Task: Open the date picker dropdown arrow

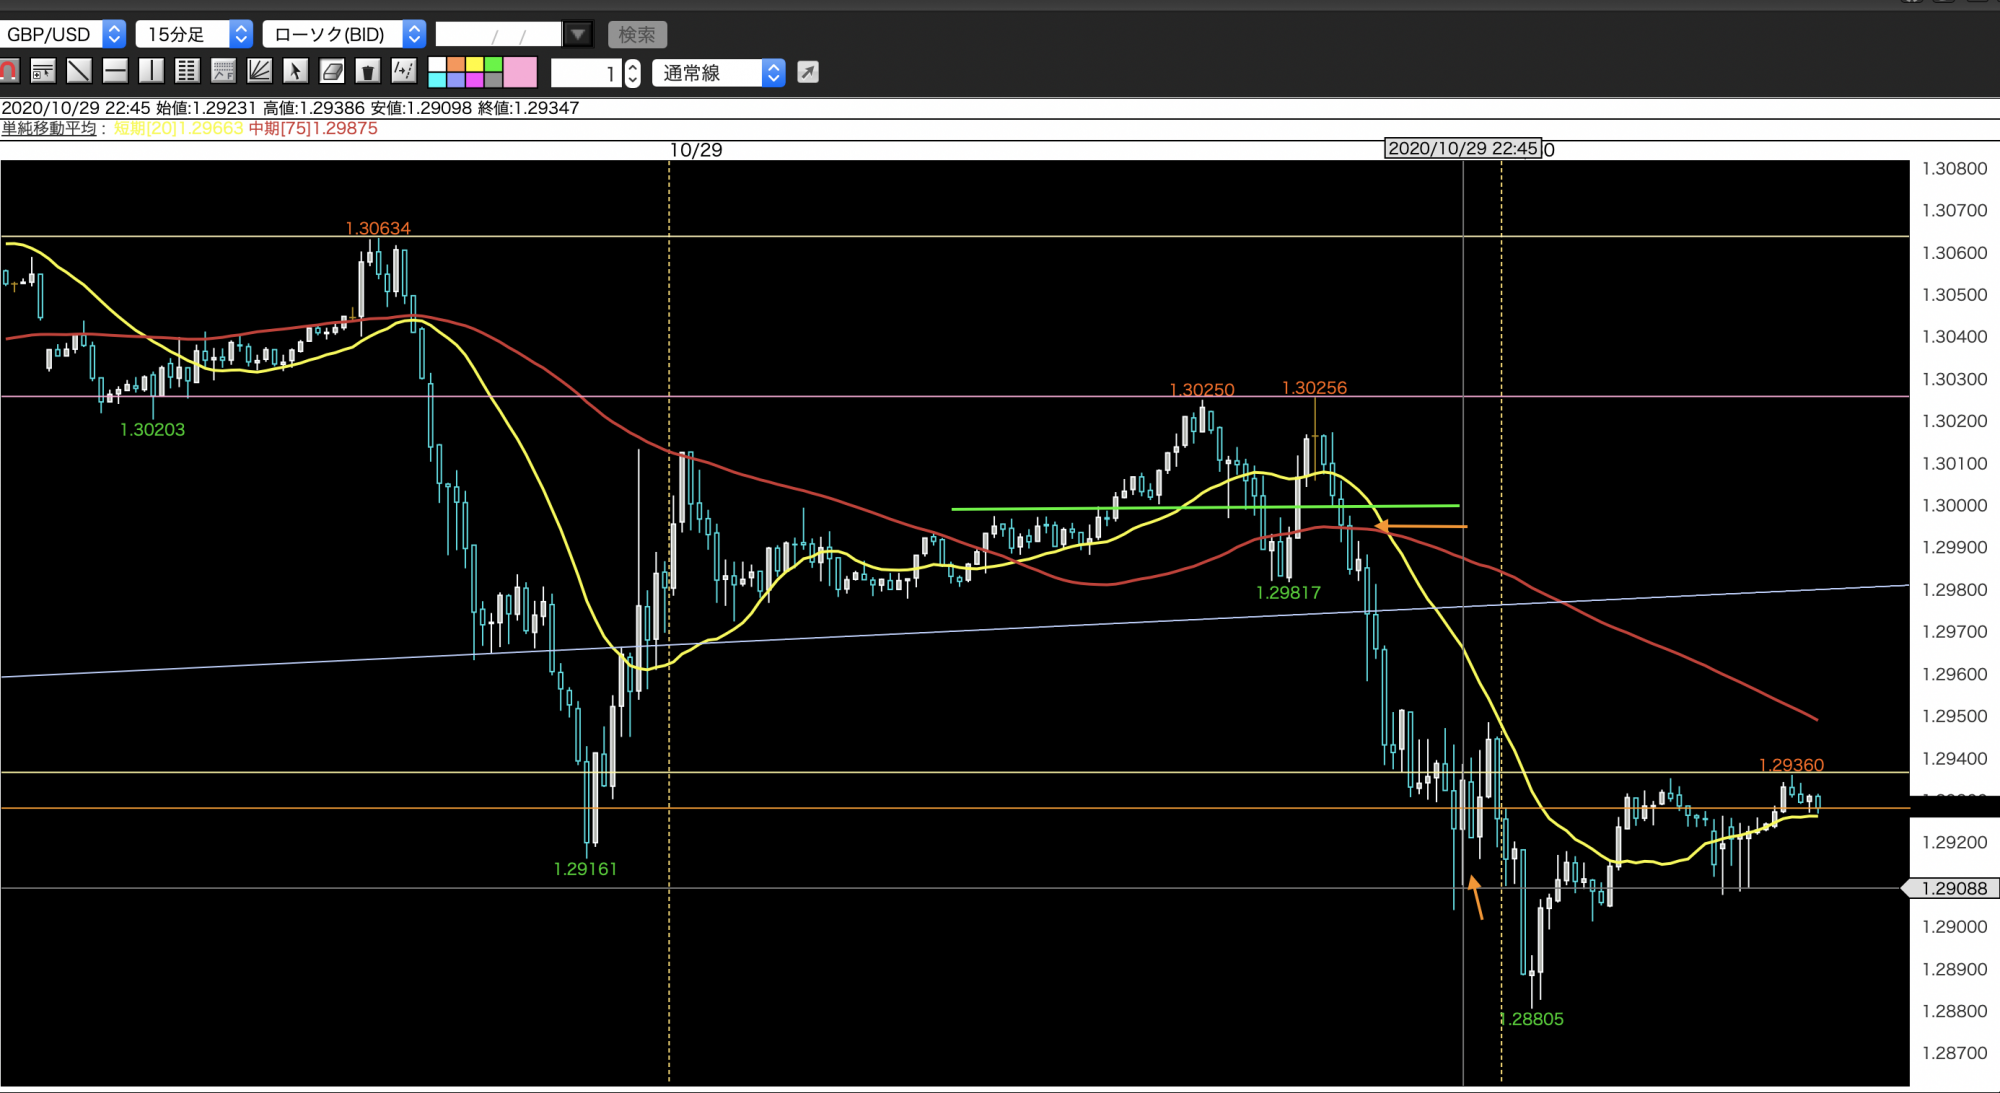Action: click(578, 35)
